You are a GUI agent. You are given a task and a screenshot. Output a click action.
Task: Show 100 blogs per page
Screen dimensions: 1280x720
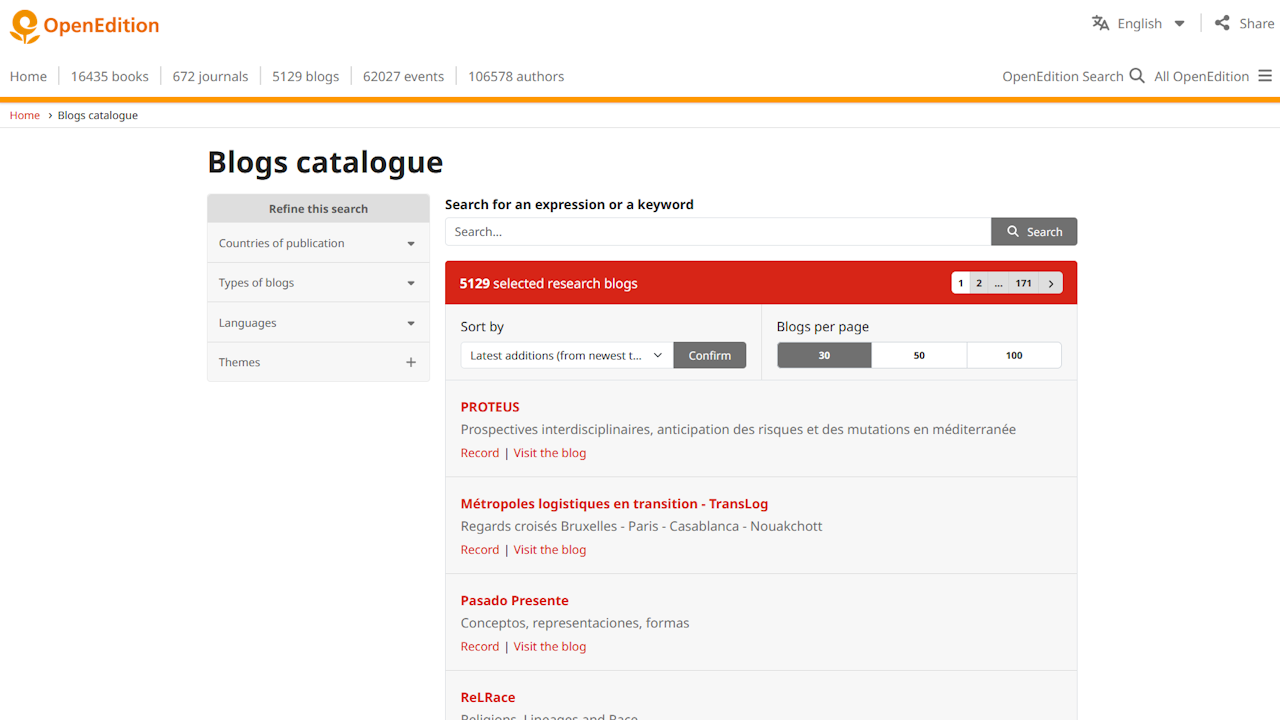1014,355
